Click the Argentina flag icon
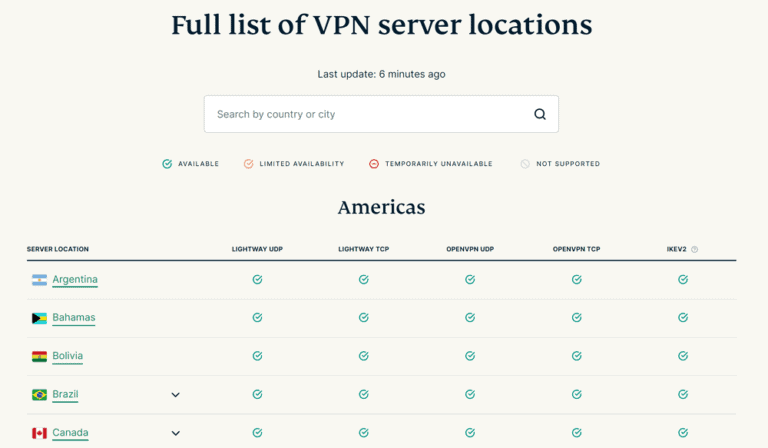768x448 pixels. click(x=40, y=280)
